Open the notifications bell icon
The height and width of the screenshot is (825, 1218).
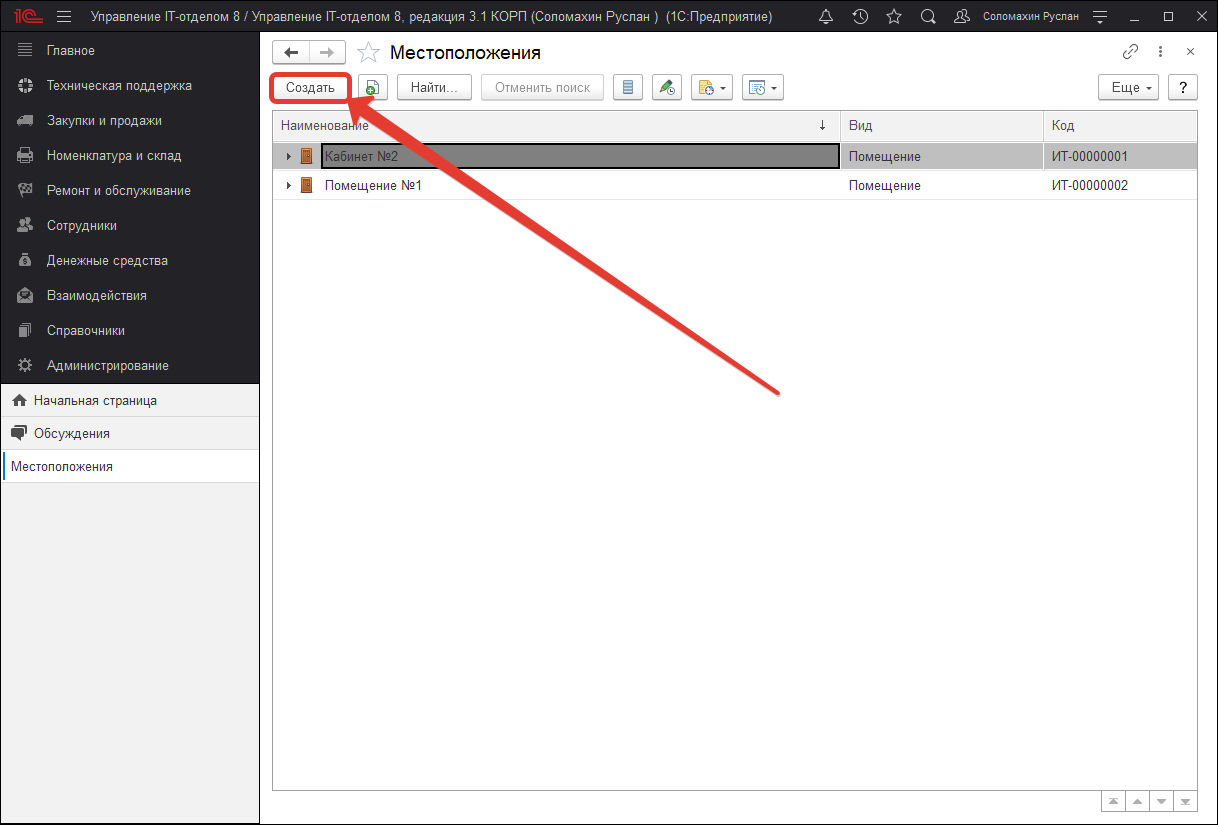click(826, 17)
